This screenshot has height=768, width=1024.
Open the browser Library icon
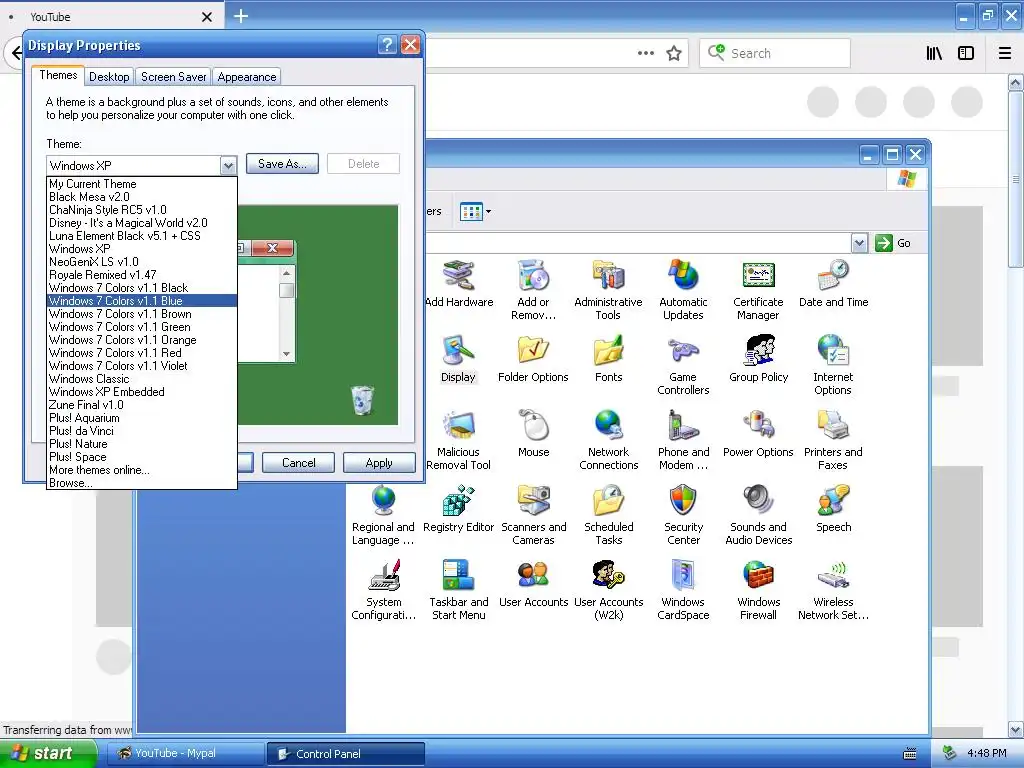coord(935,54)
